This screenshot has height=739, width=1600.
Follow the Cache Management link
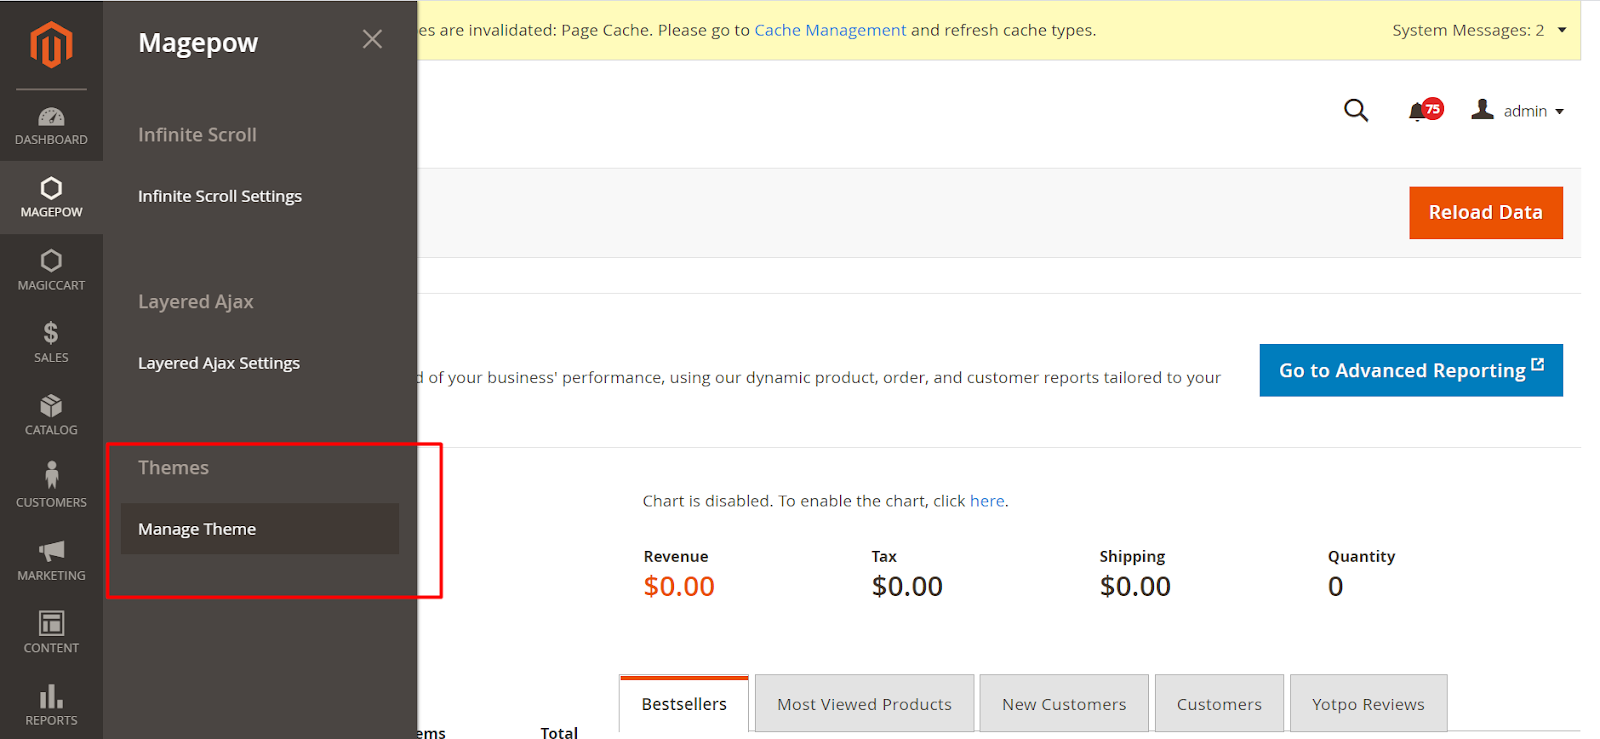[x=830, y=30]
